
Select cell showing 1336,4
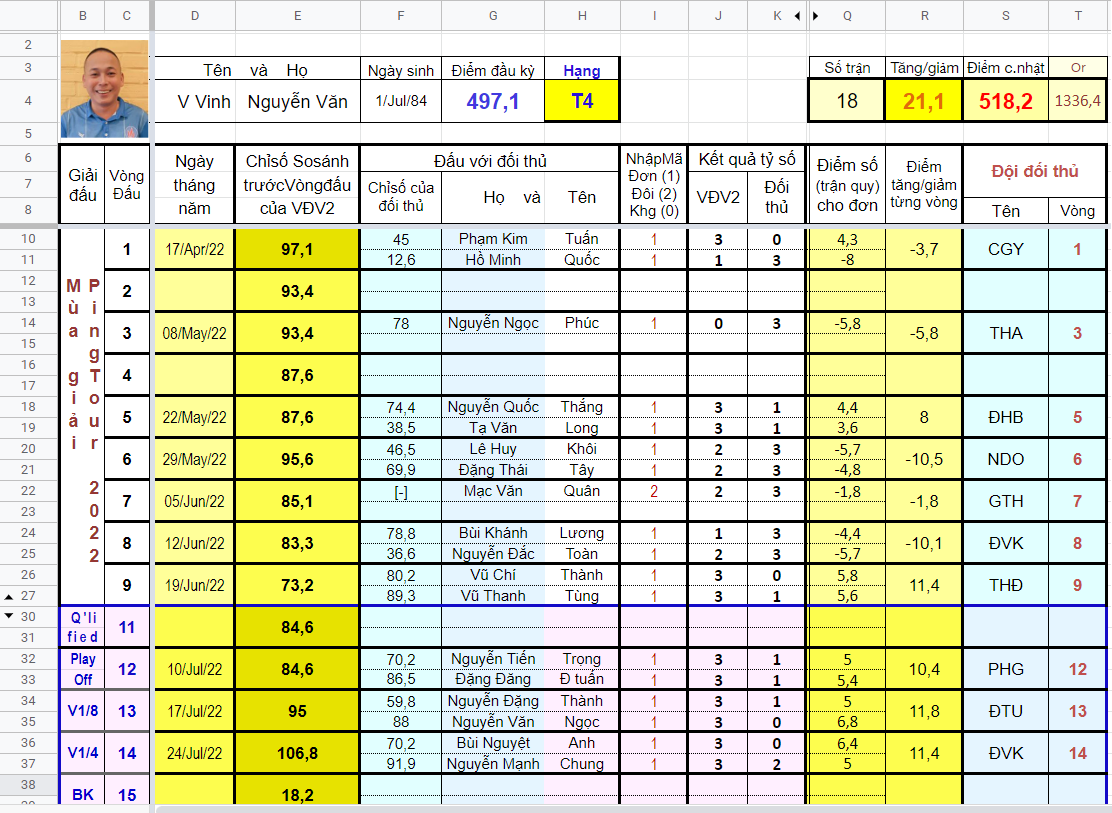click(x=1077, y=101)
